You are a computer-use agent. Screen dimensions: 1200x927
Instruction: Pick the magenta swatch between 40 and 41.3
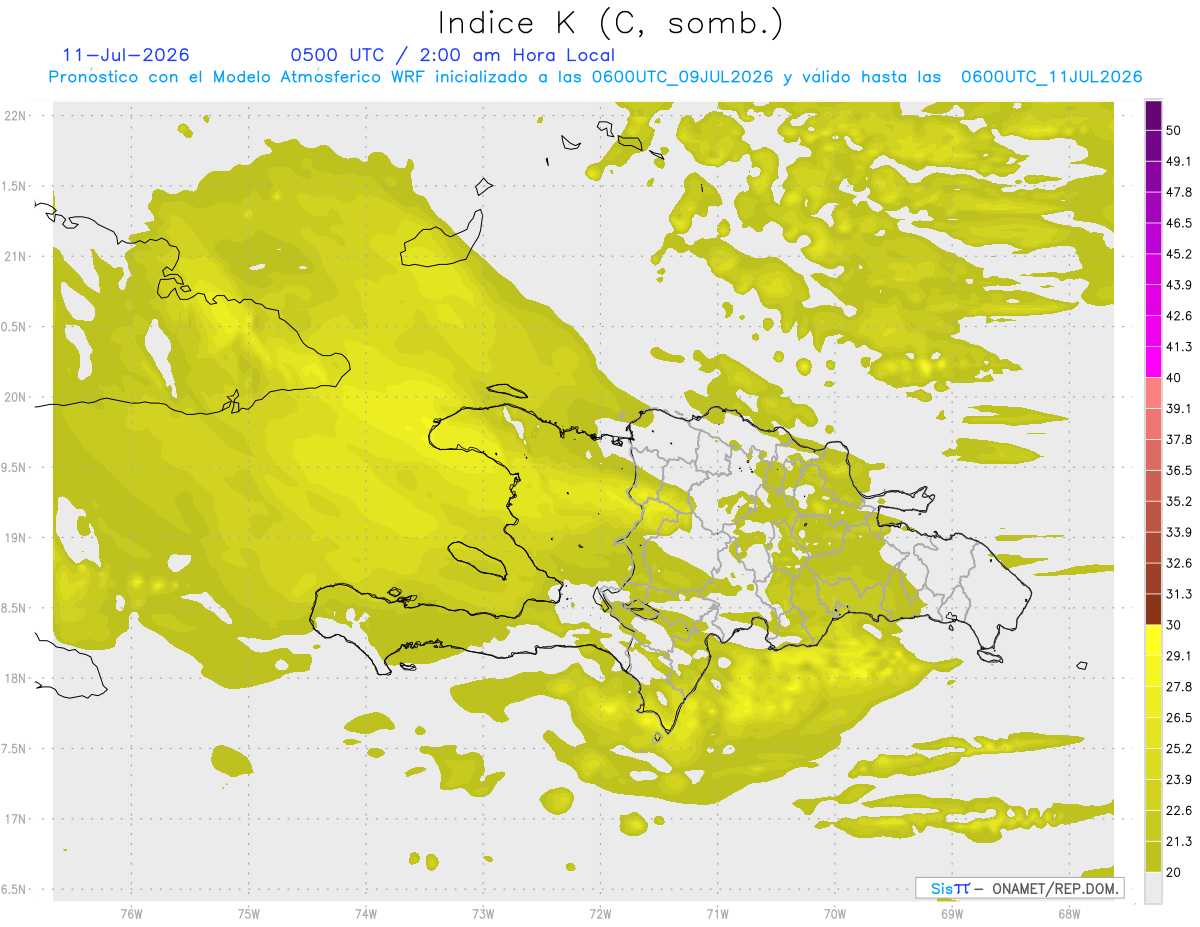tap(1154, 362)
